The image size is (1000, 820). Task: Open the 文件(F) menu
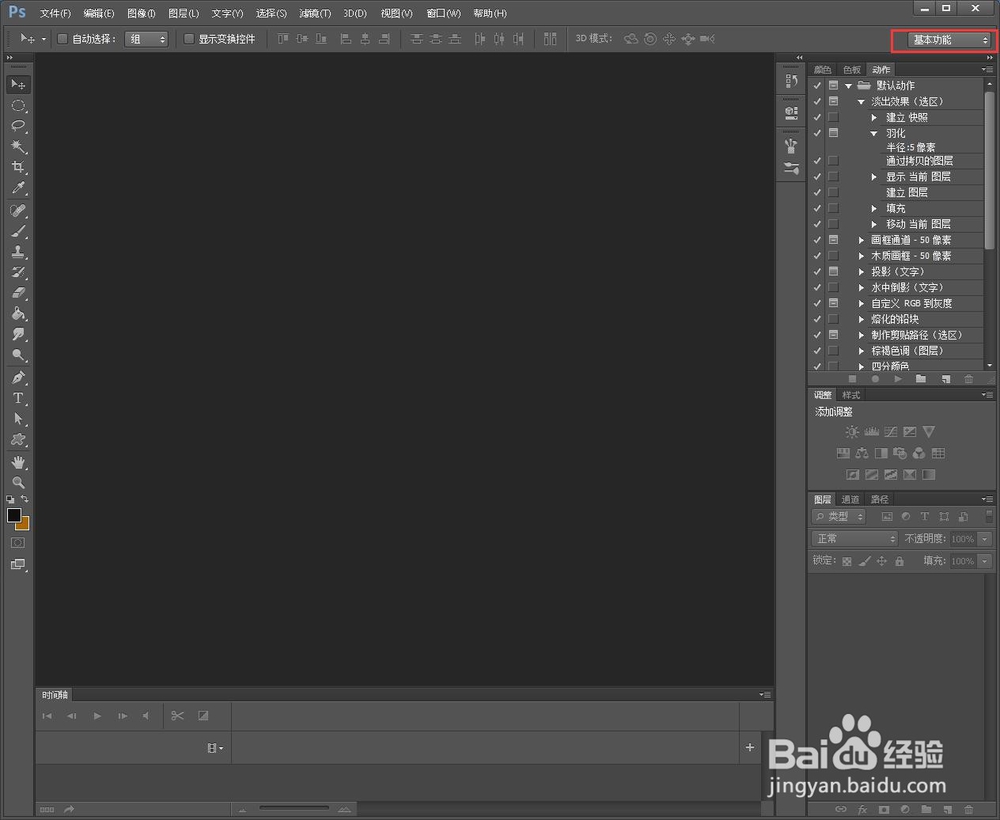[x=55, y=13]
